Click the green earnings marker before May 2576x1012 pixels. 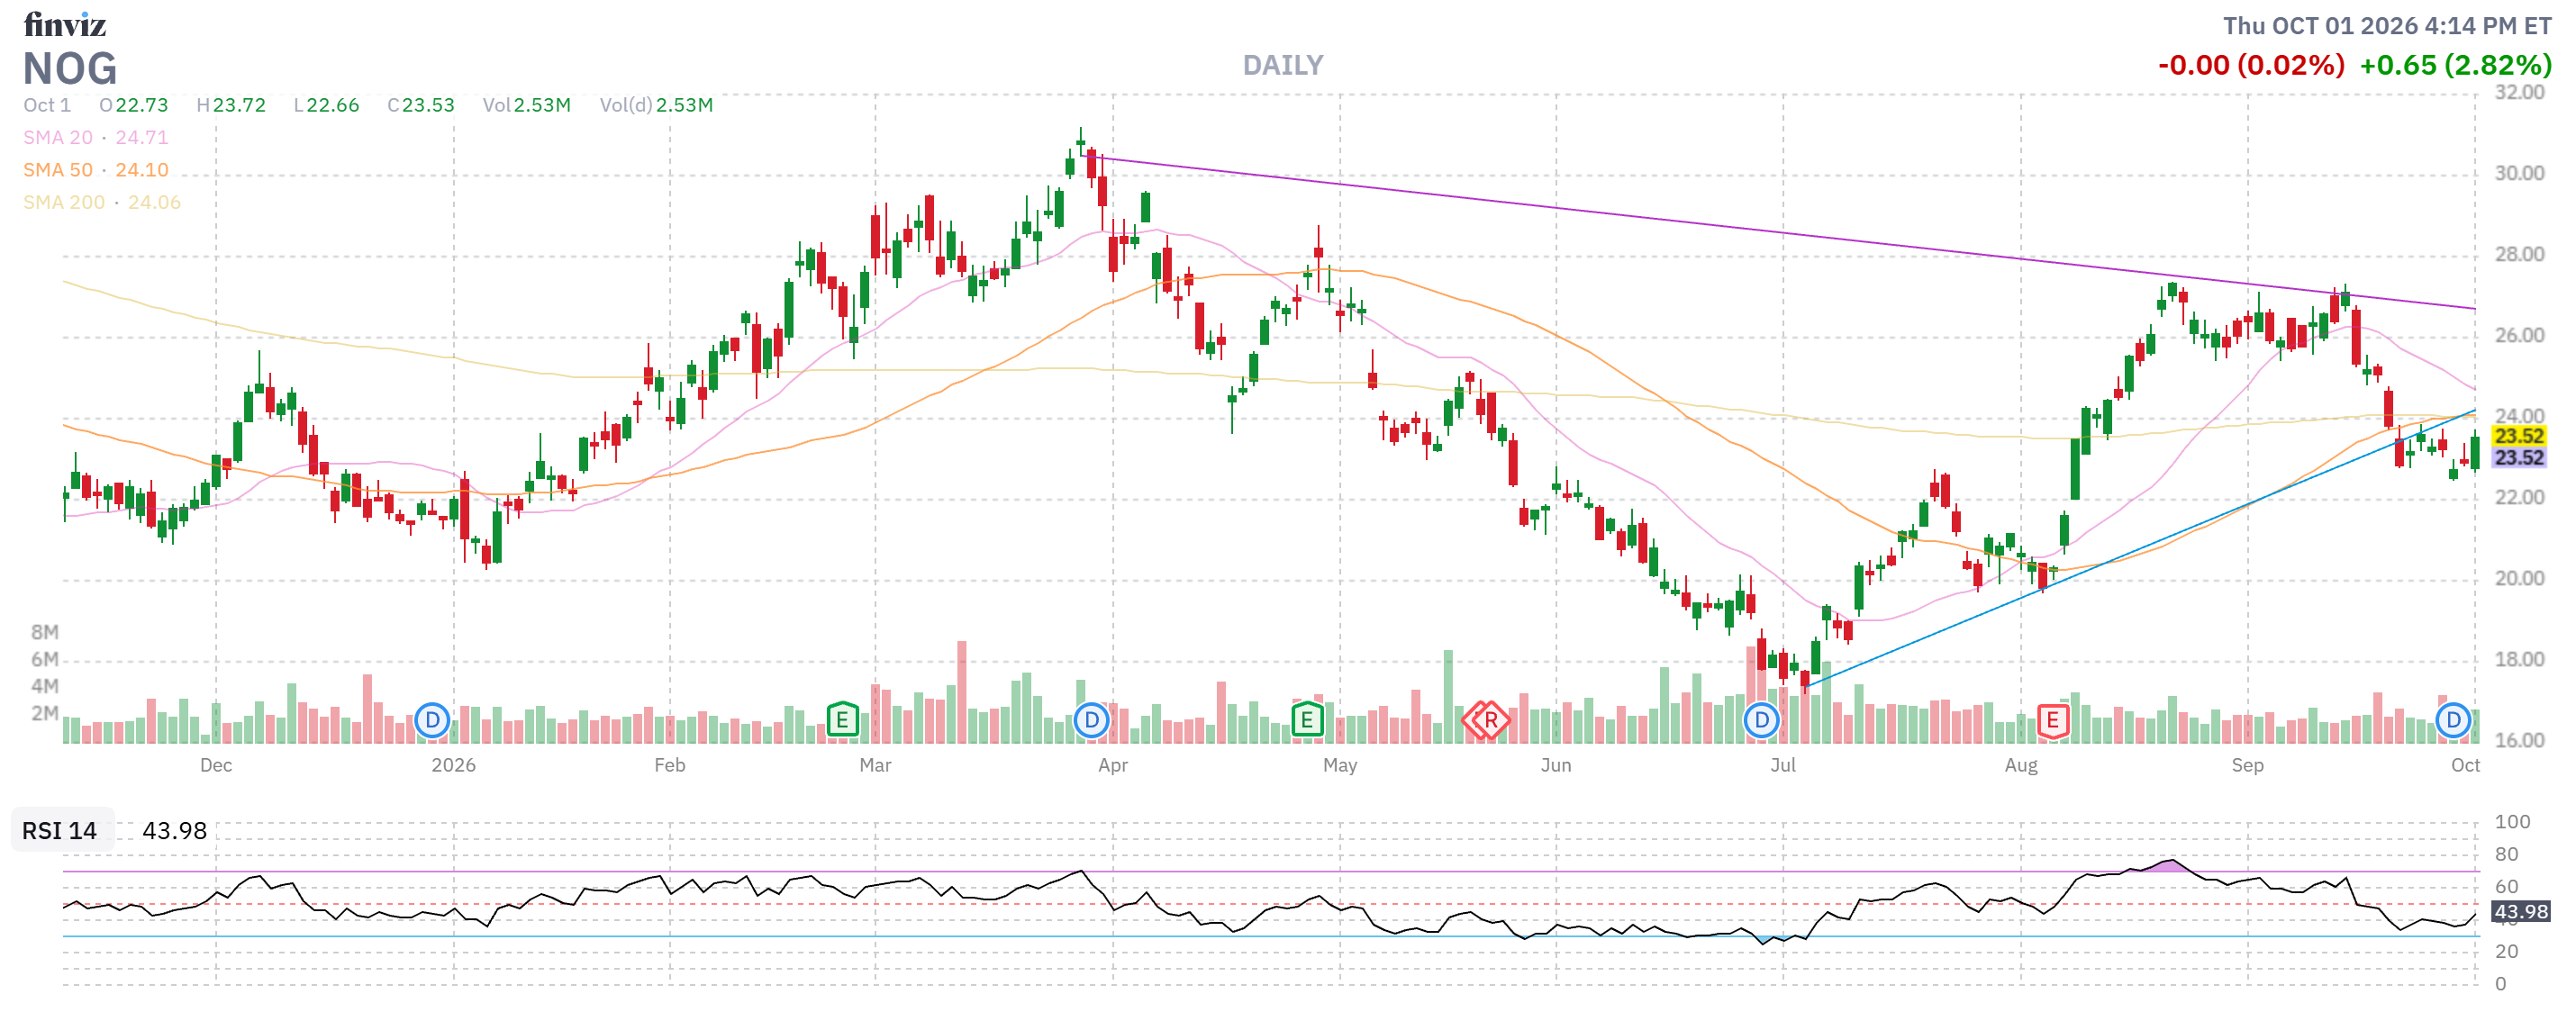click(1306, 720)
